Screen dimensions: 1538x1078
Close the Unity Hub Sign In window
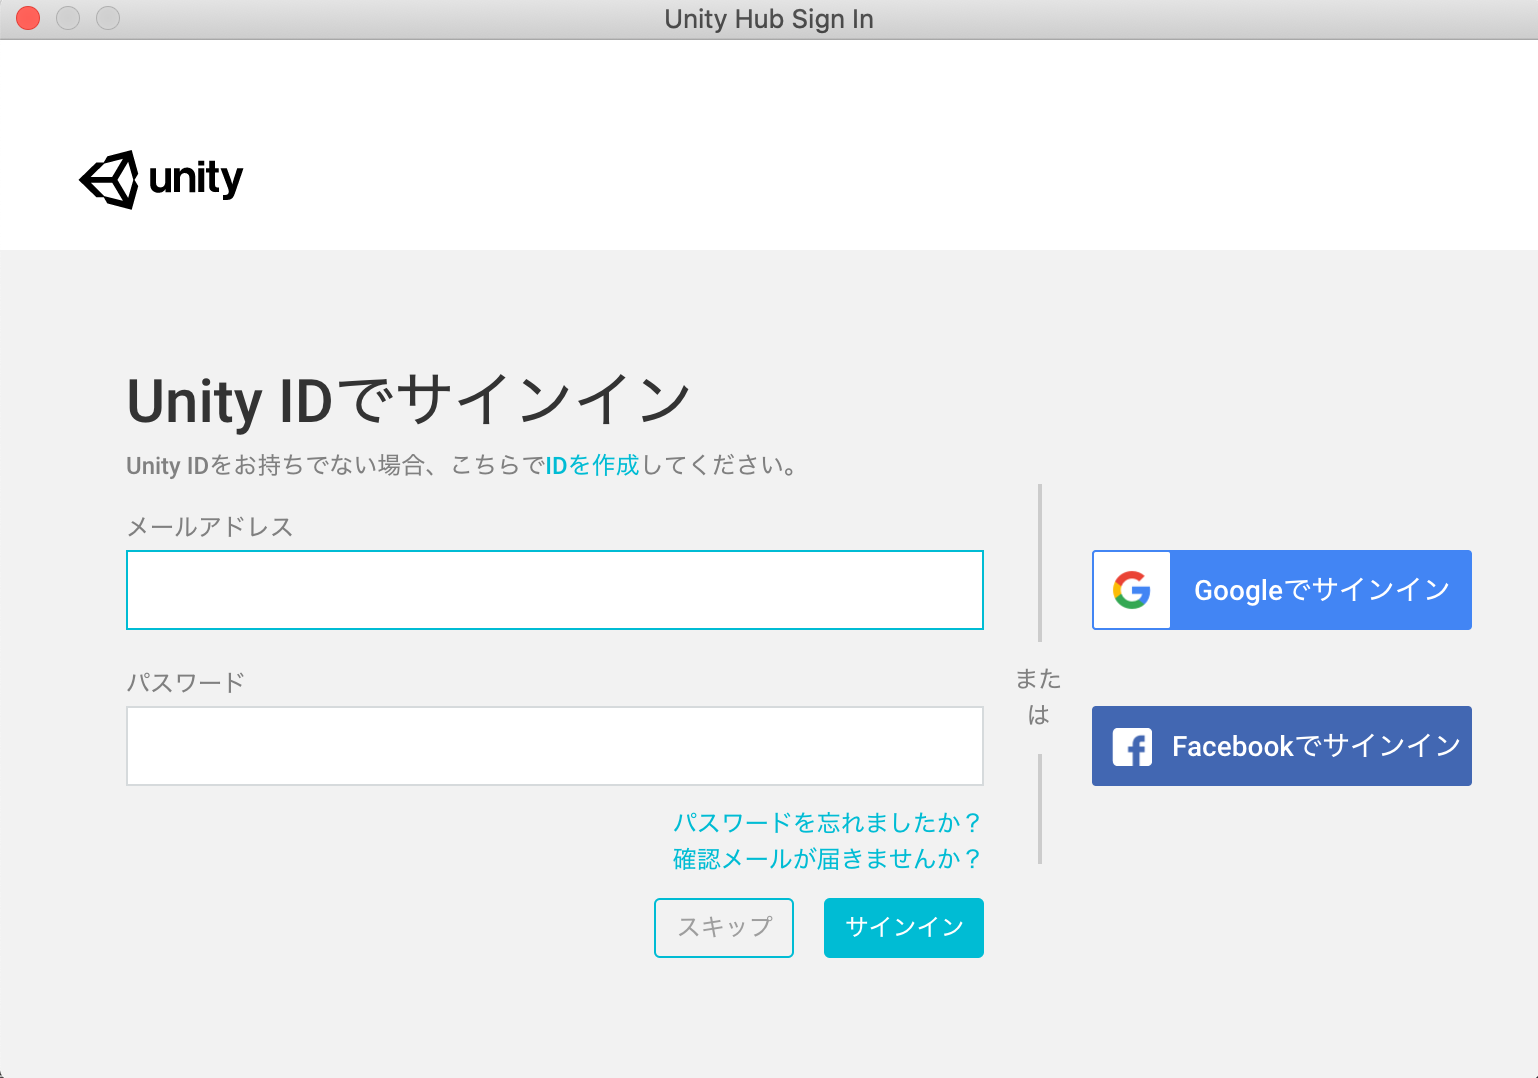click(x=28, y=18)
